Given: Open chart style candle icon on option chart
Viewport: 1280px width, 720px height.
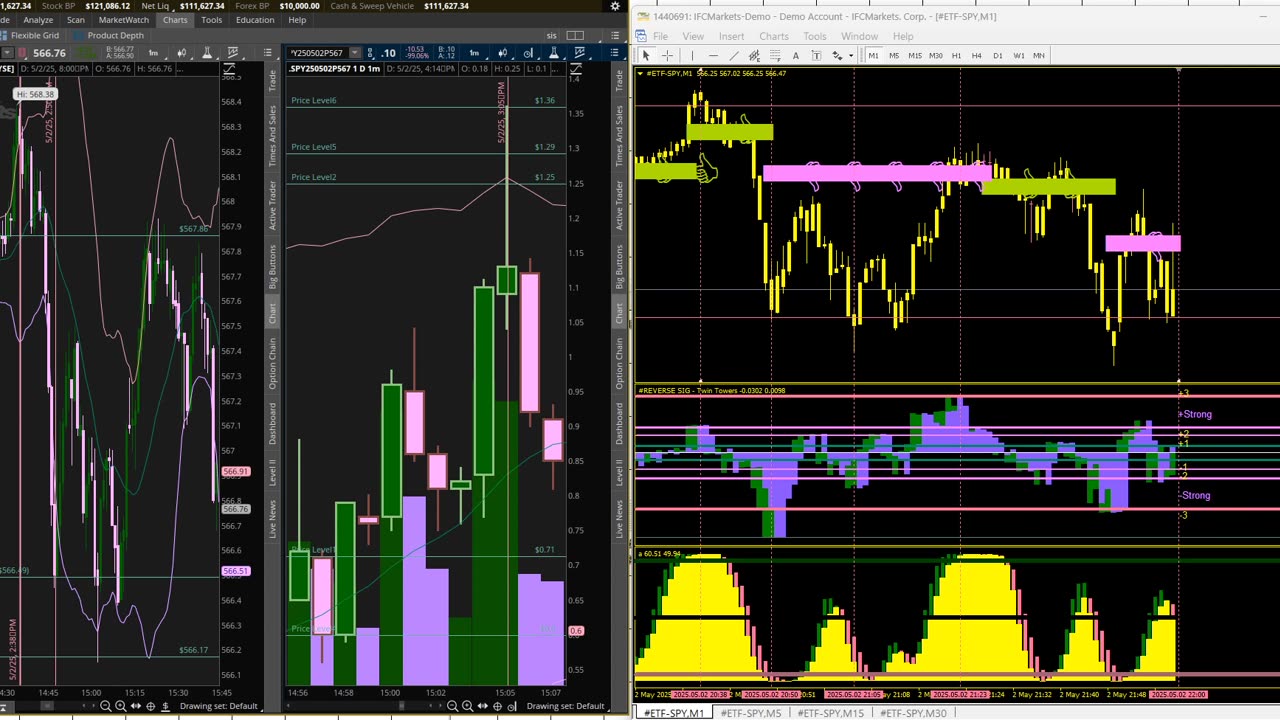Looking at the screenshot, I should pyautogui.click(x=505, y=53).
